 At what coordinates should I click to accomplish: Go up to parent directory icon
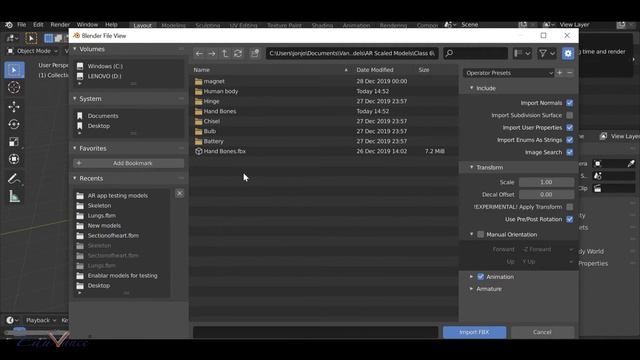[225, 53]
